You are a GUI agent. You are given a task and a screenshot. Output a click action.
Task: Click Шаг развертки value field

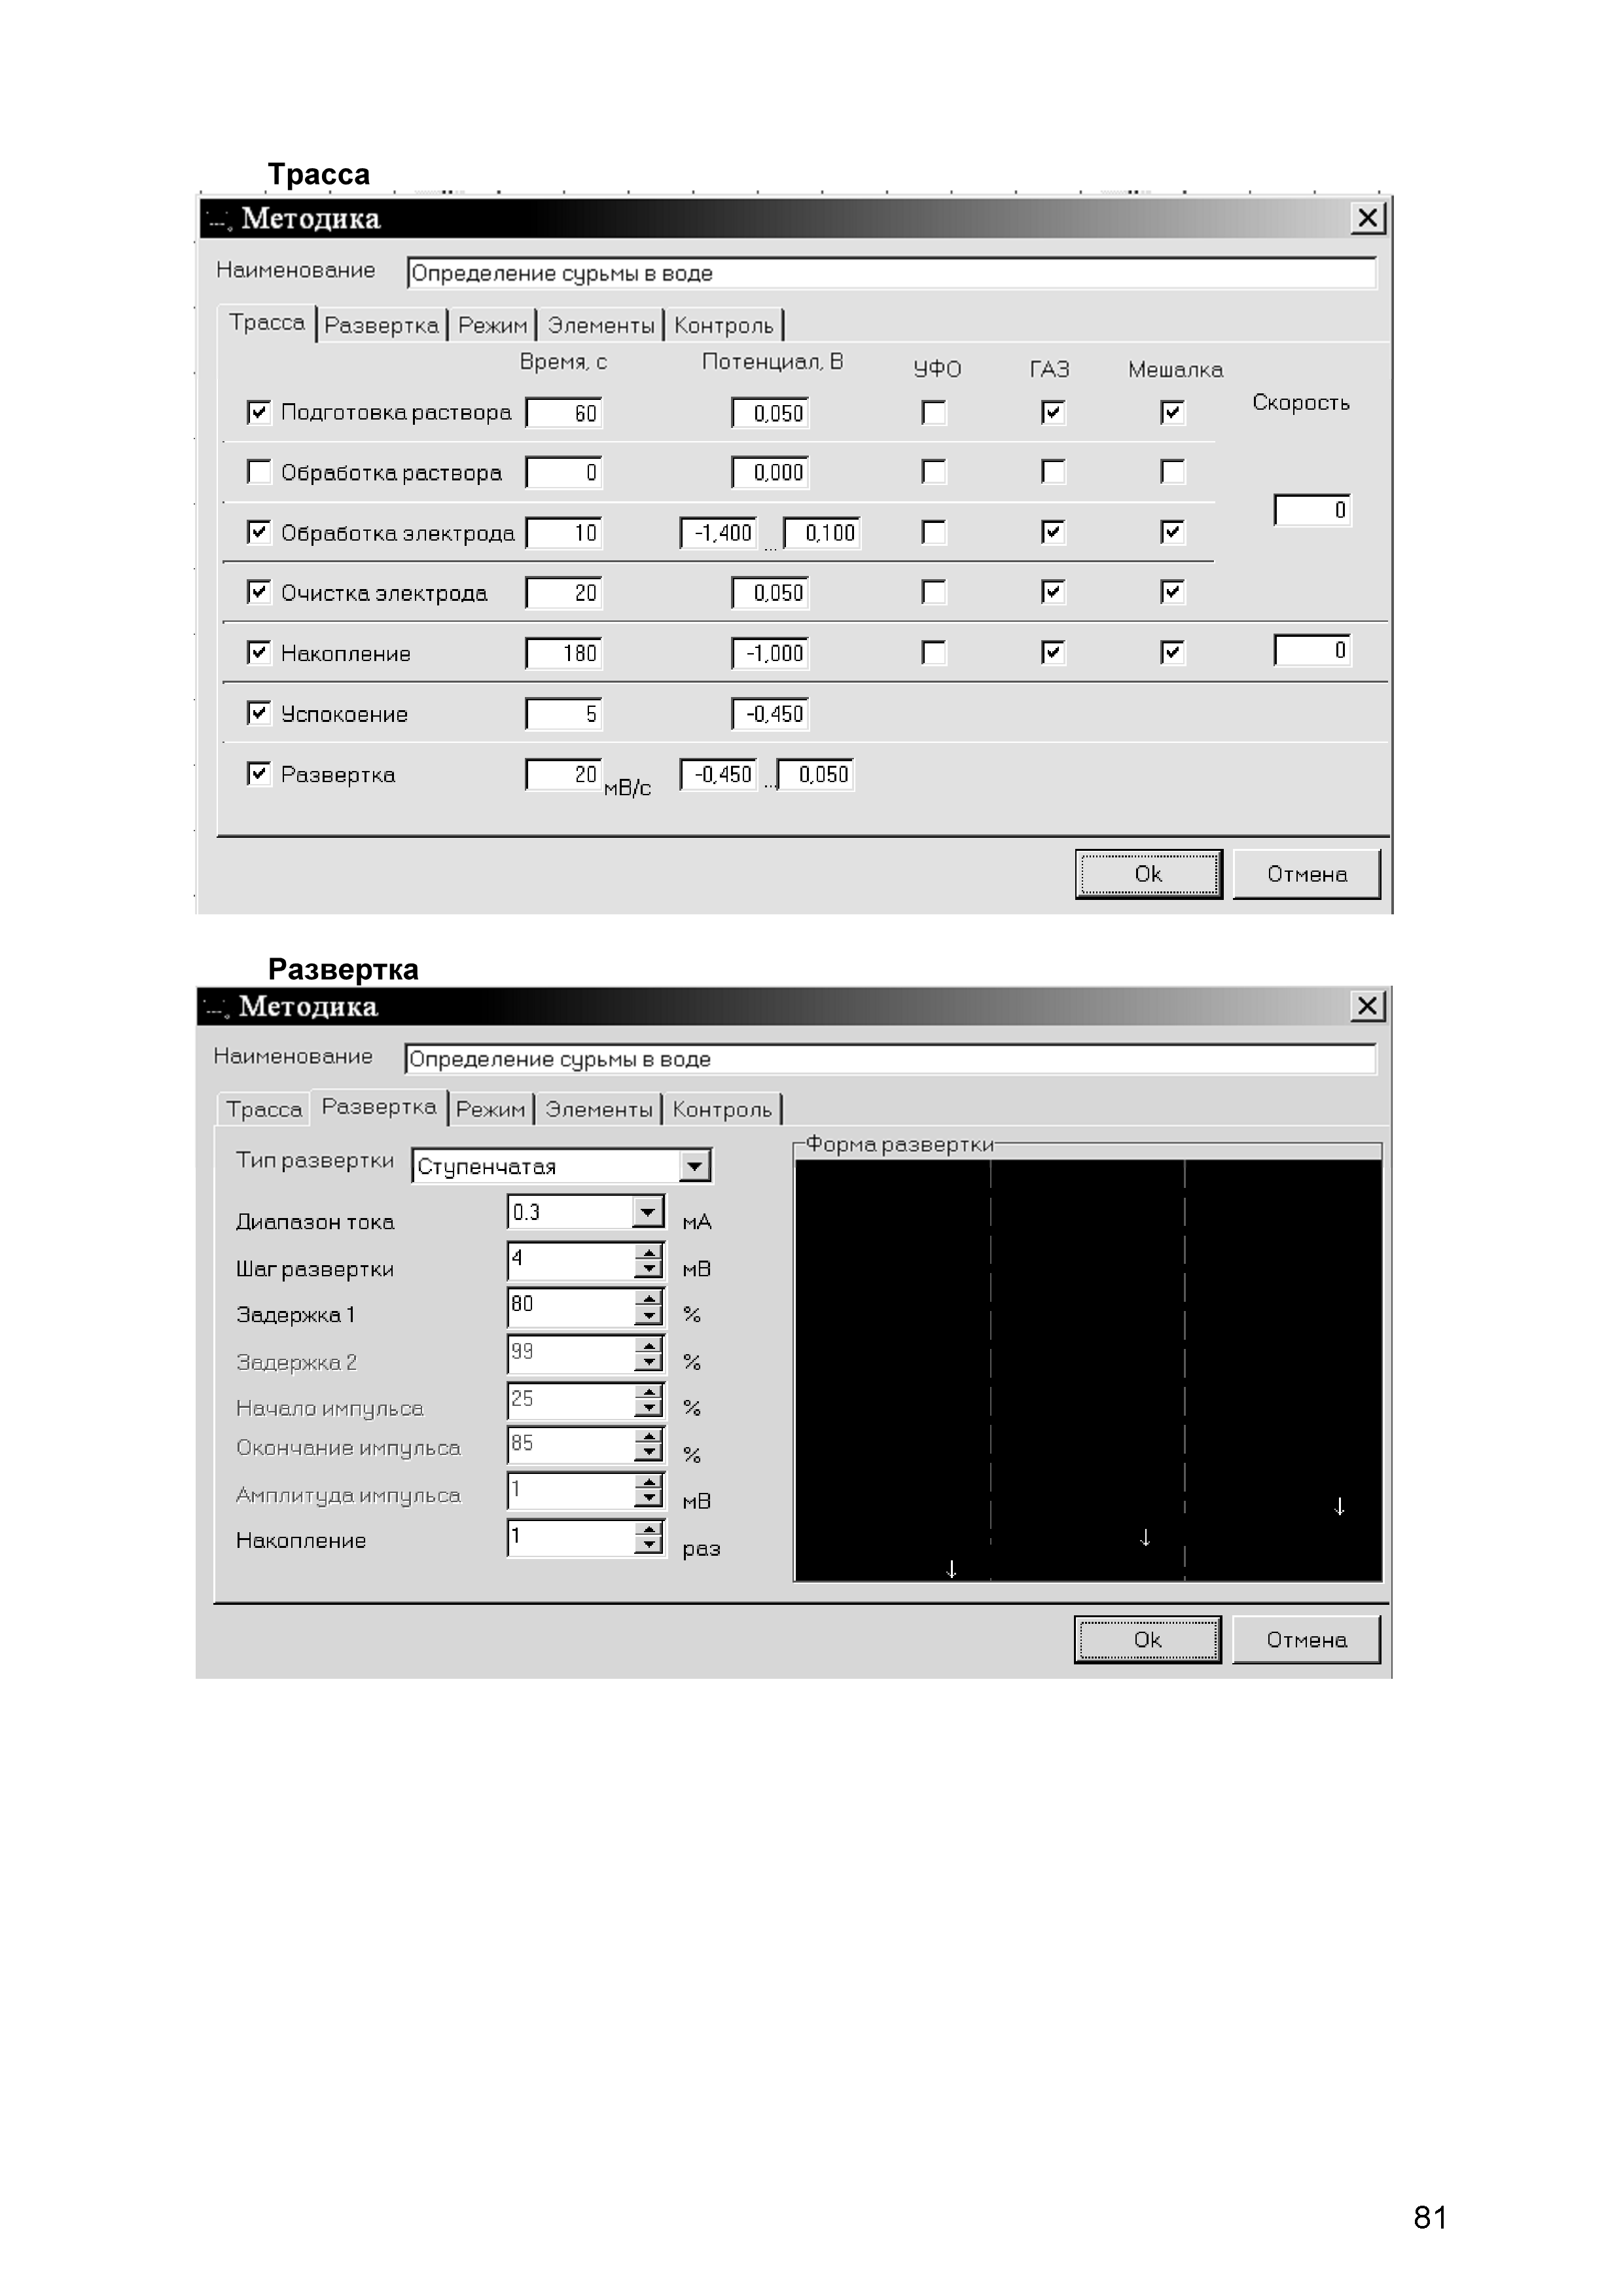(x=571, y=1261)
